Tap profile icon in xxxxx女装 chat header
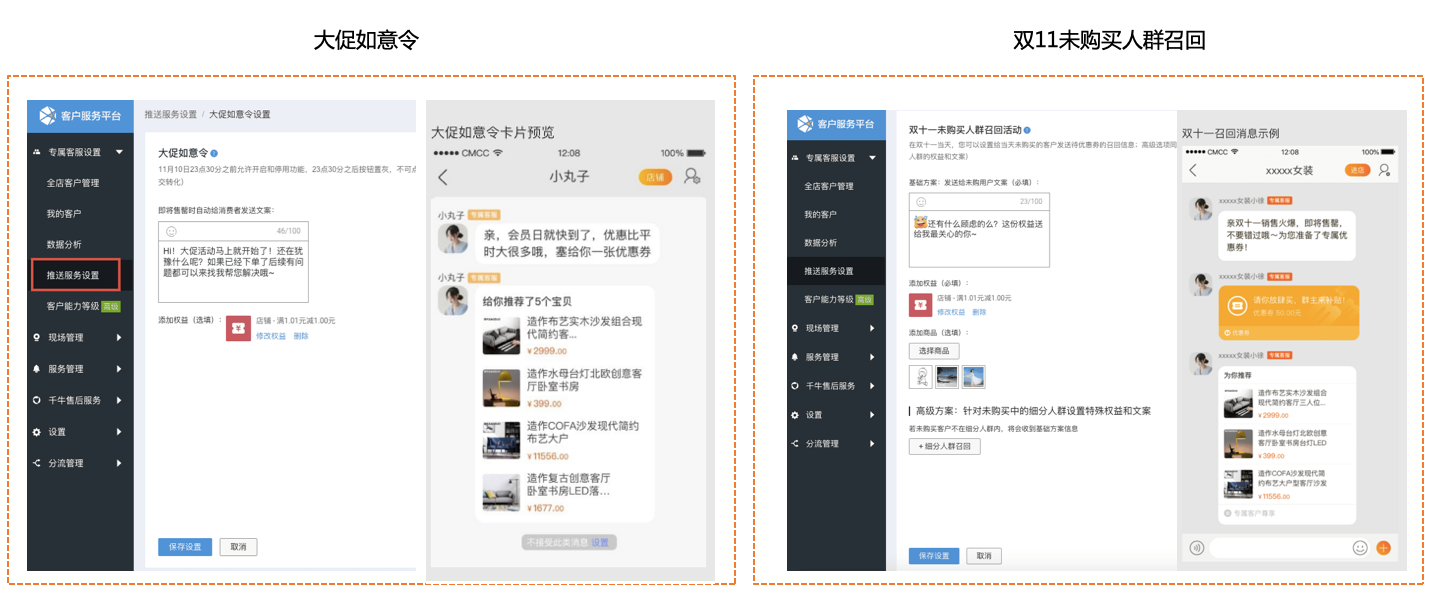The height and width of the screenshot is (602, 1437). (1384, 170)
